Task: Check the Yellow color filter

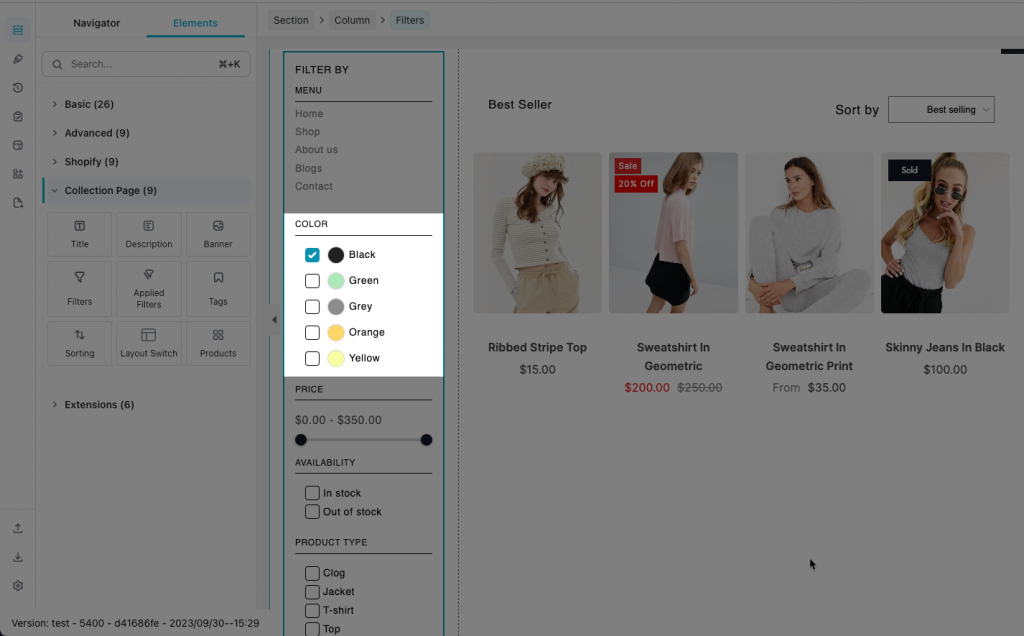Action: coord(312,358)
